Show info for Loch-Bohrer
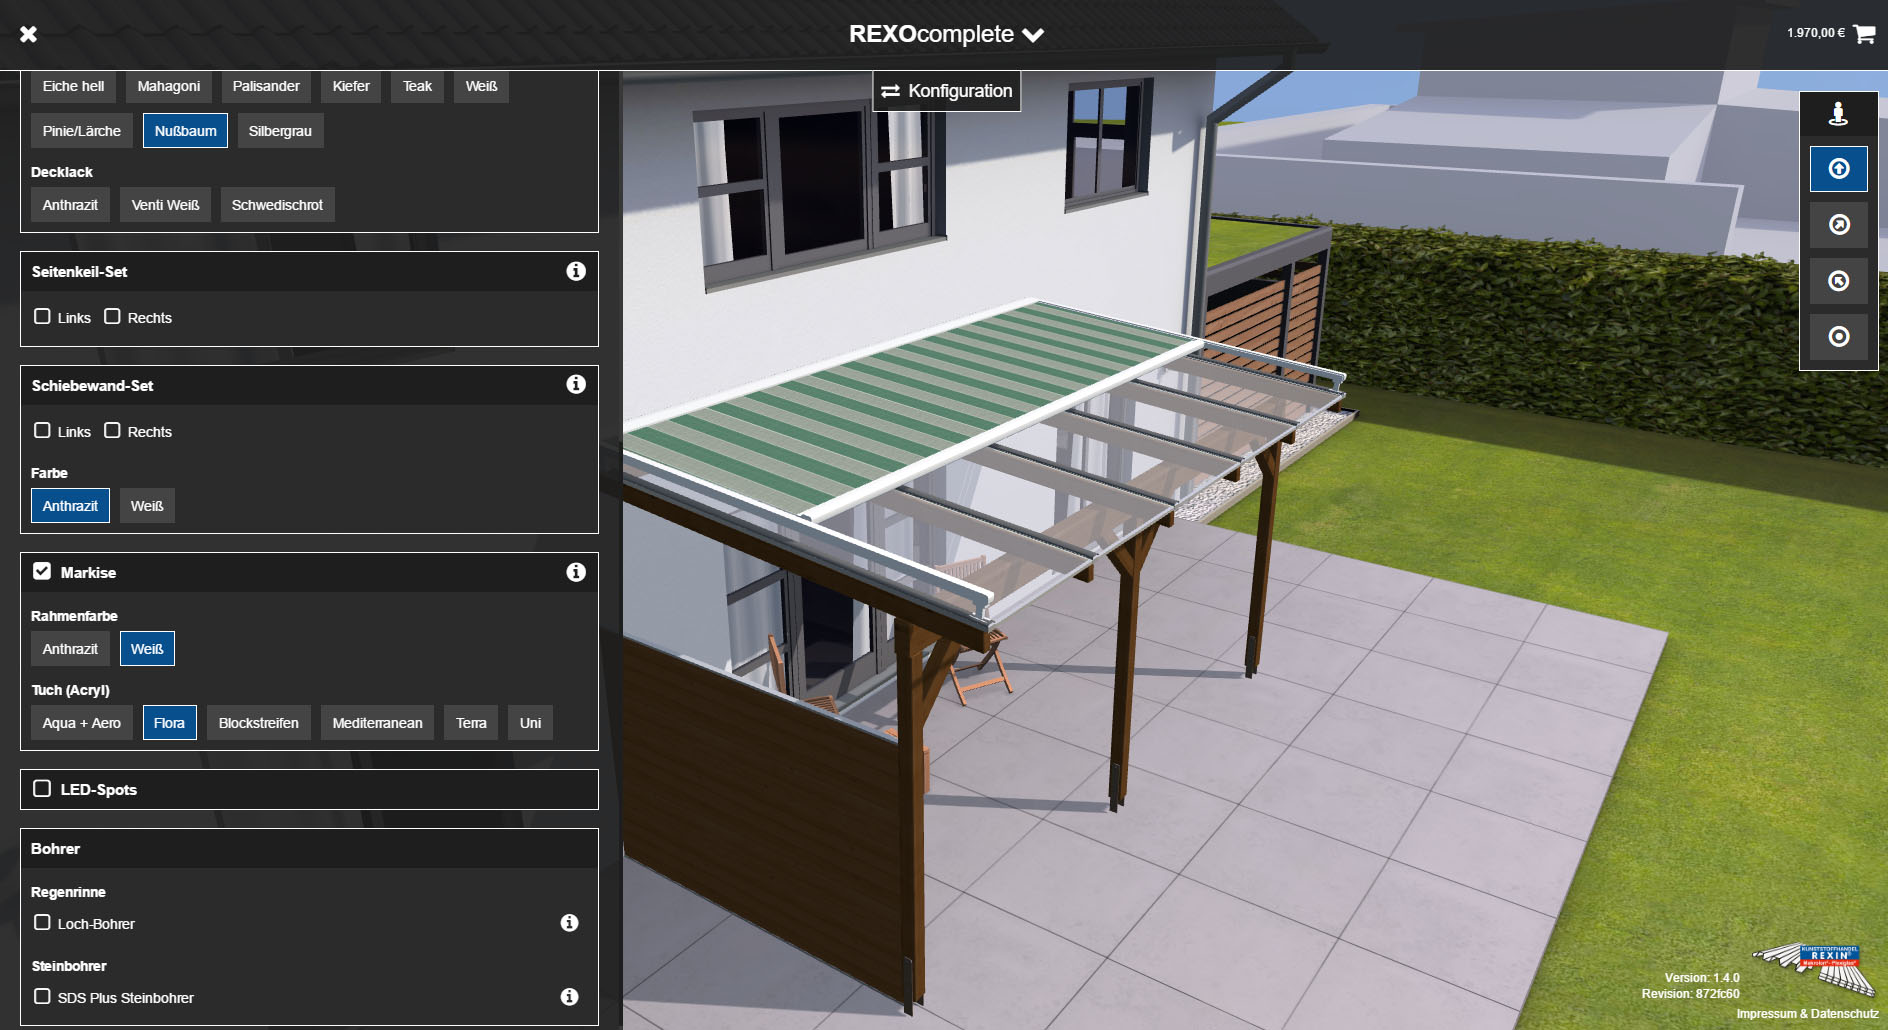This screenshot has width=1888, height=1030. (569, 923)
